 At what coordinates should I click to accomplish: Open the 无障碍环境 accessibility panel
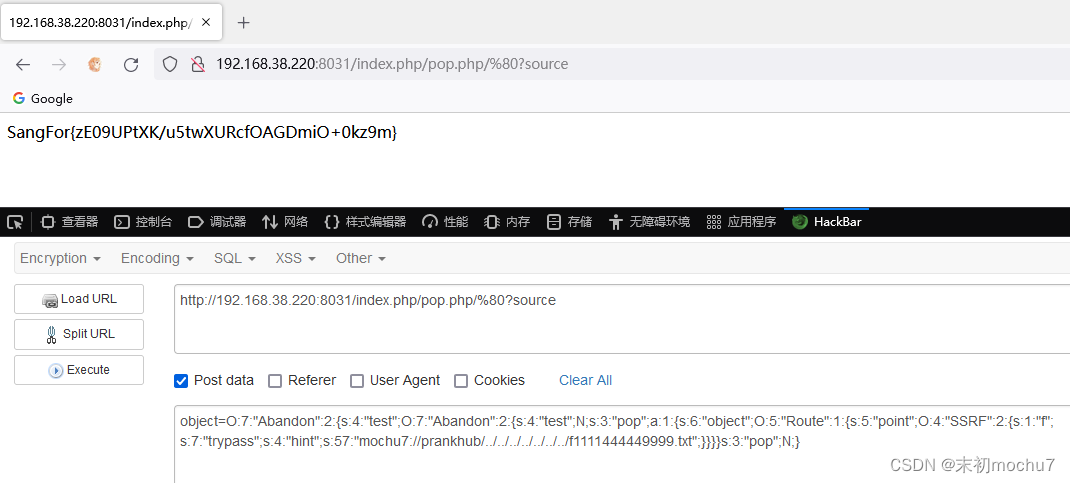(649, 222)
